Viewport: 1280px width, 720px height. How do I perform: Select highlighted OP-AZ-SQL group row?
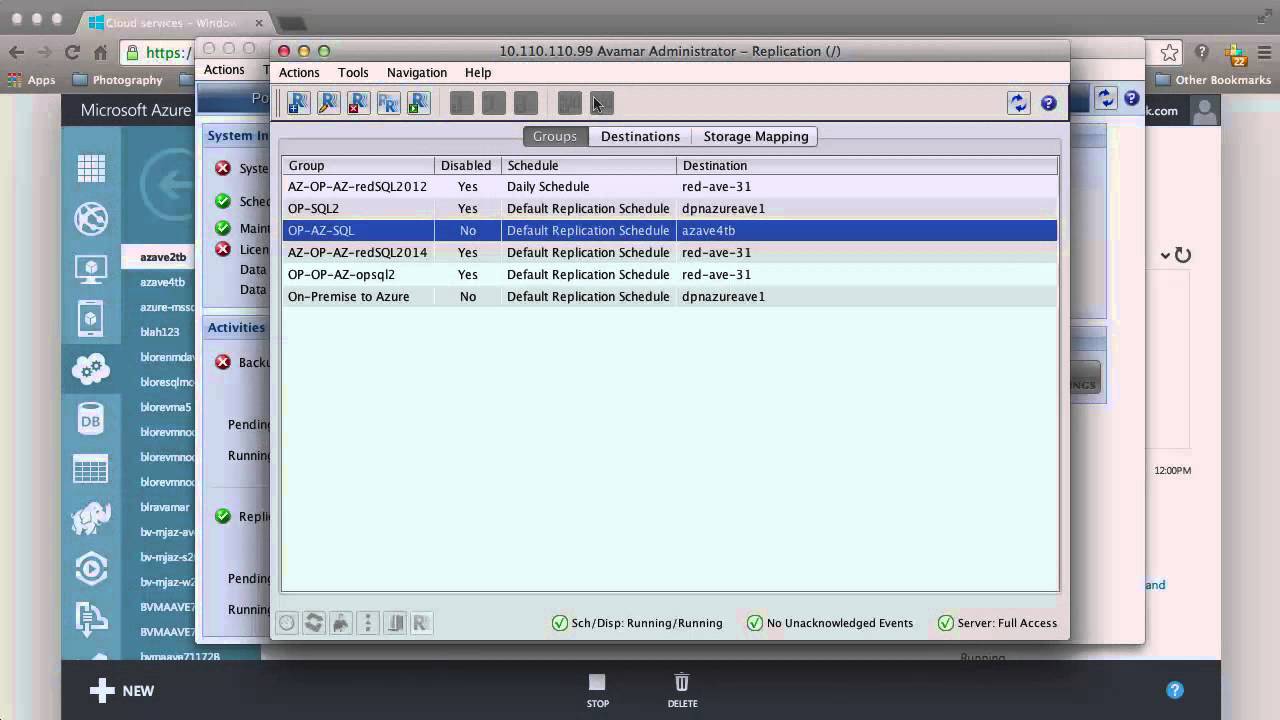tap(669, 230)
